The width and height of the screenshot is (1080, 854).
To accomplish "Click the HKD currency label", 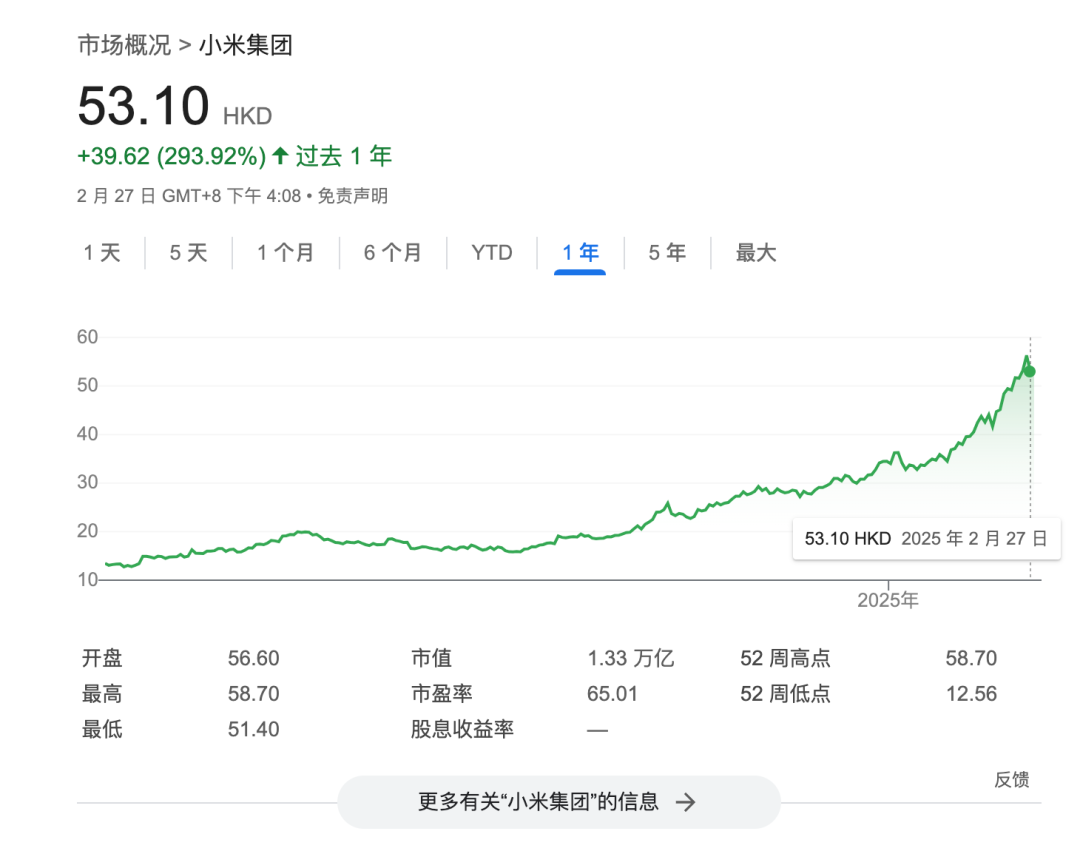I will [247, 116].
